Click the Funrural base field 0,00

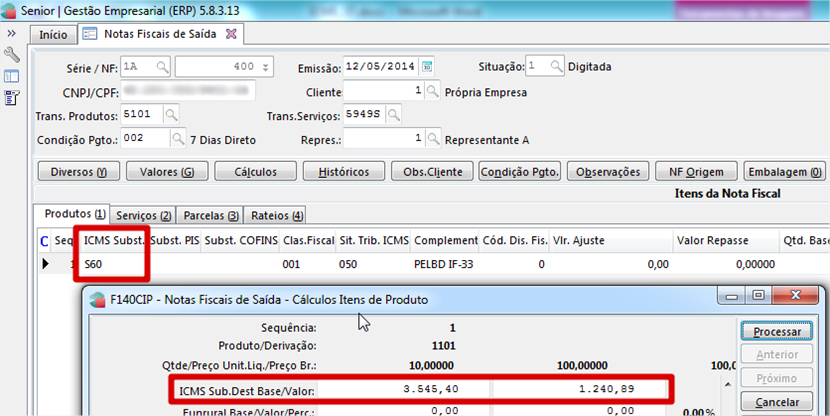pyautogui.click(x=404, y=411)
